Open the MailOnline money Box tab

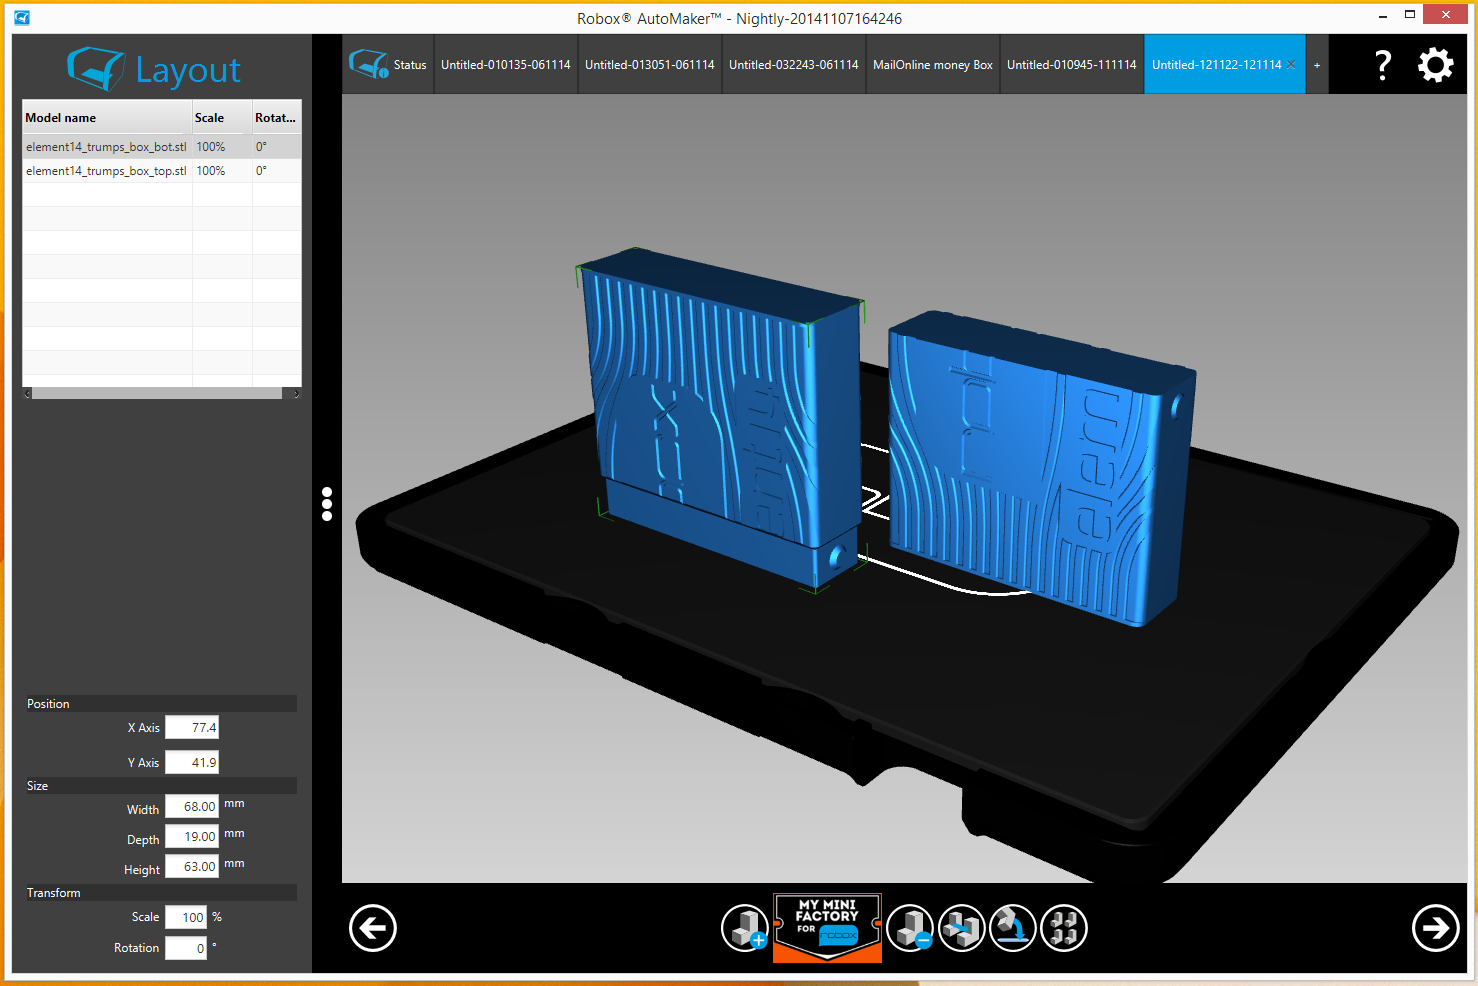(932, 65)
